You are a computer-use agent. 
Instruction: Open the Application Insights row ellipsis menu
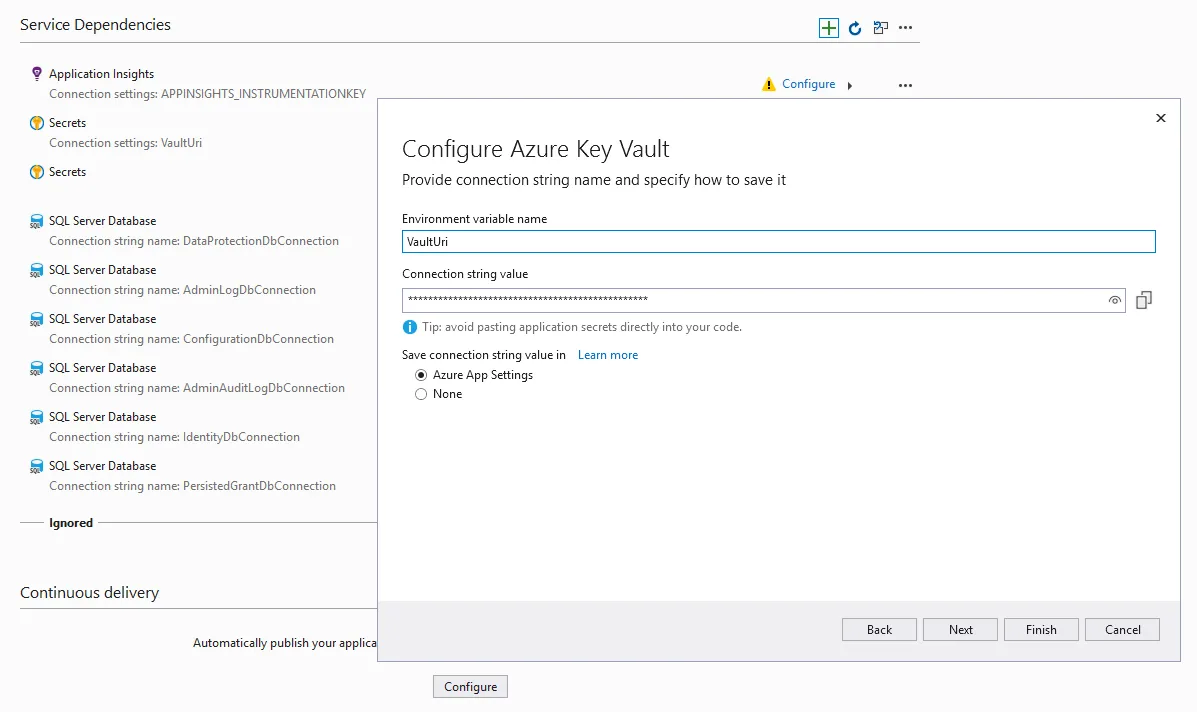click(905, 86)
